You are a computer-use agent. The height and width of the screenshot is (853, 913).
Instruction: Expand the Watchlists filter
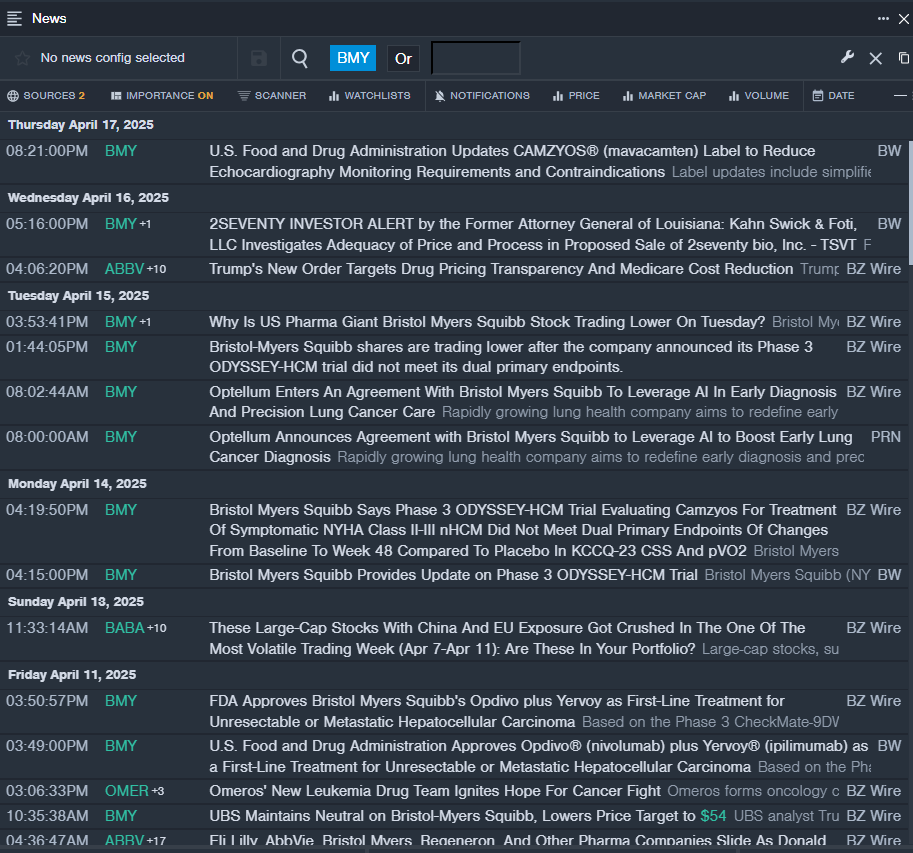[369, 96]
